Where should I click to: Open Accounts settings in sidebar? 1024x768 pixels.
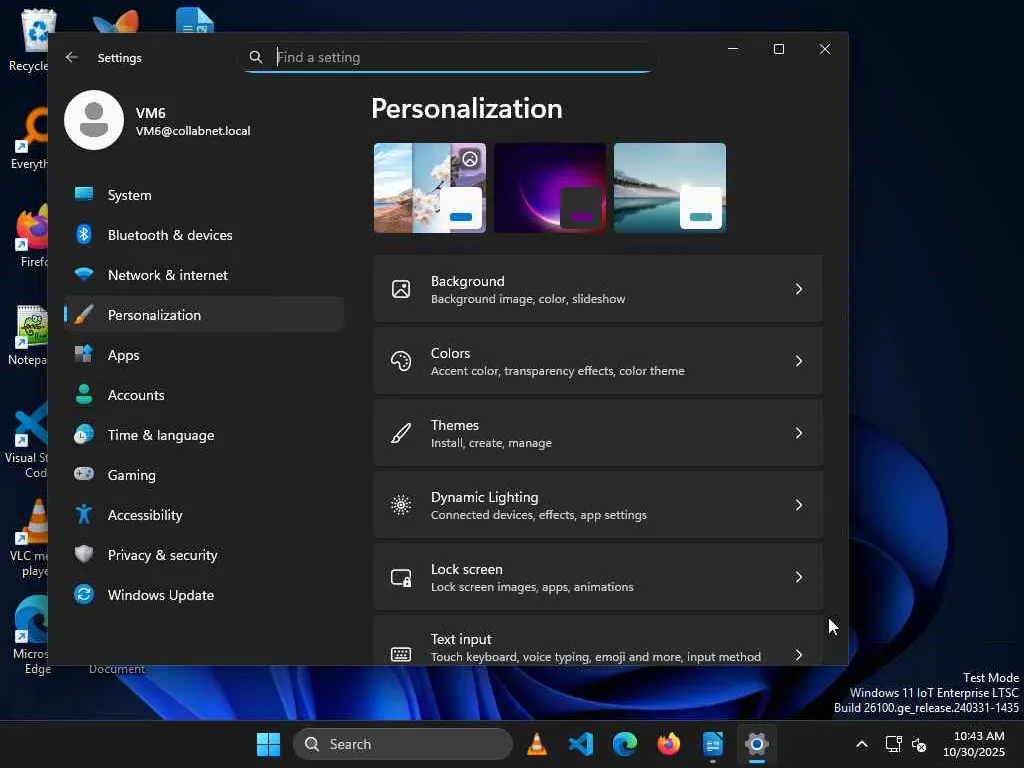click(204, 394)
